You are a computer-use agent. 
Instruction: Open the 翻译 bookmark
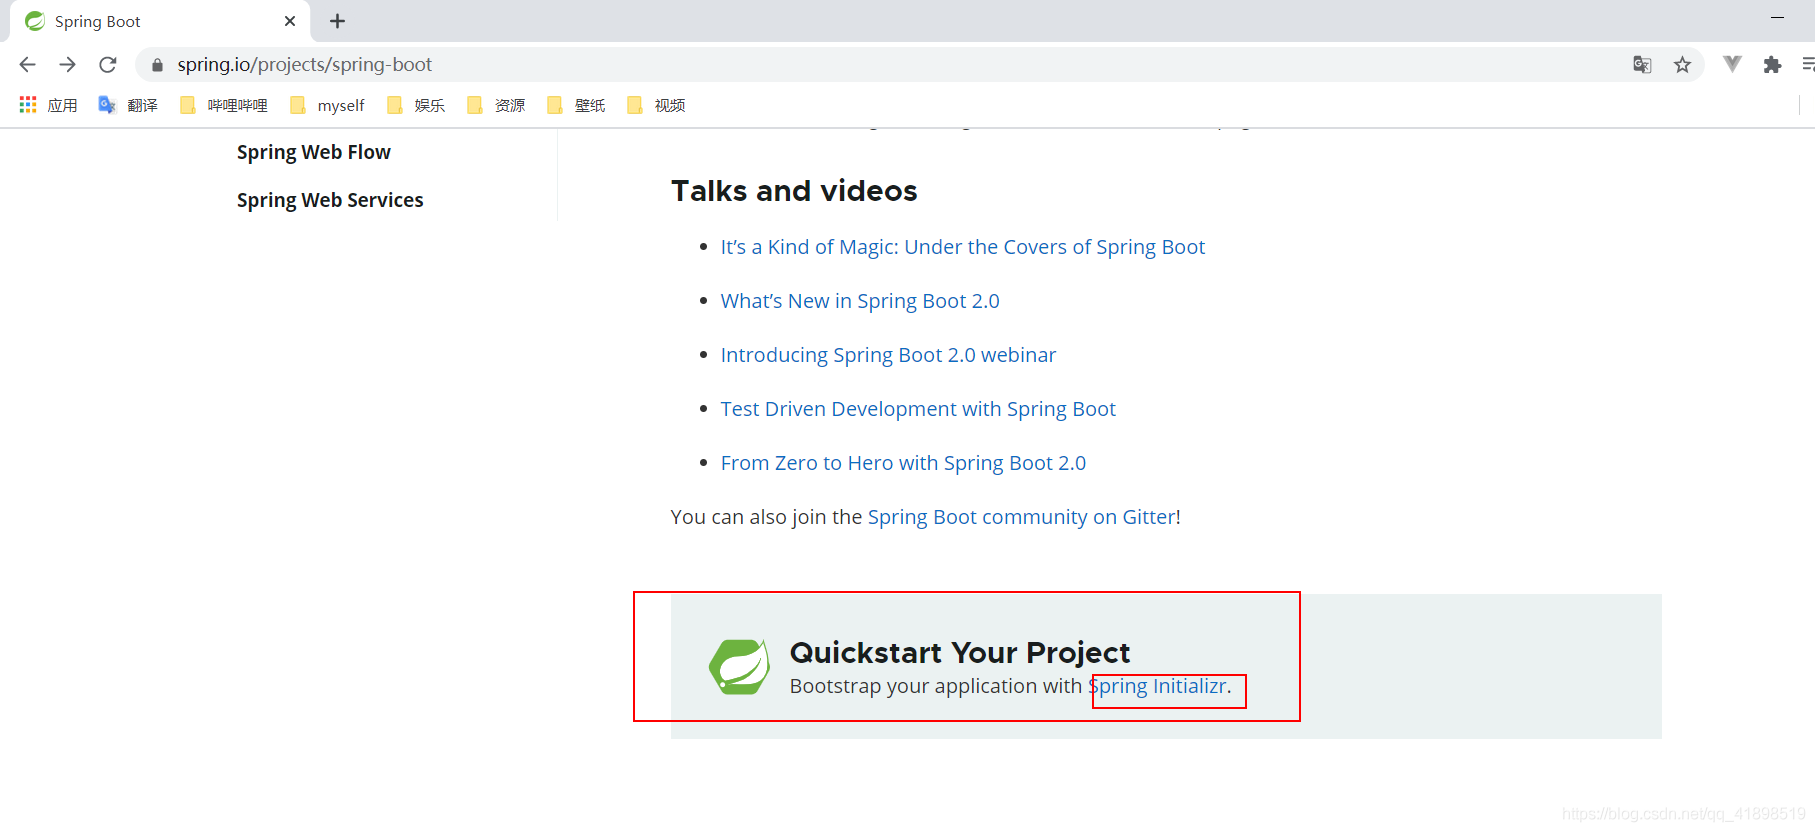click(x=128, y=105)
